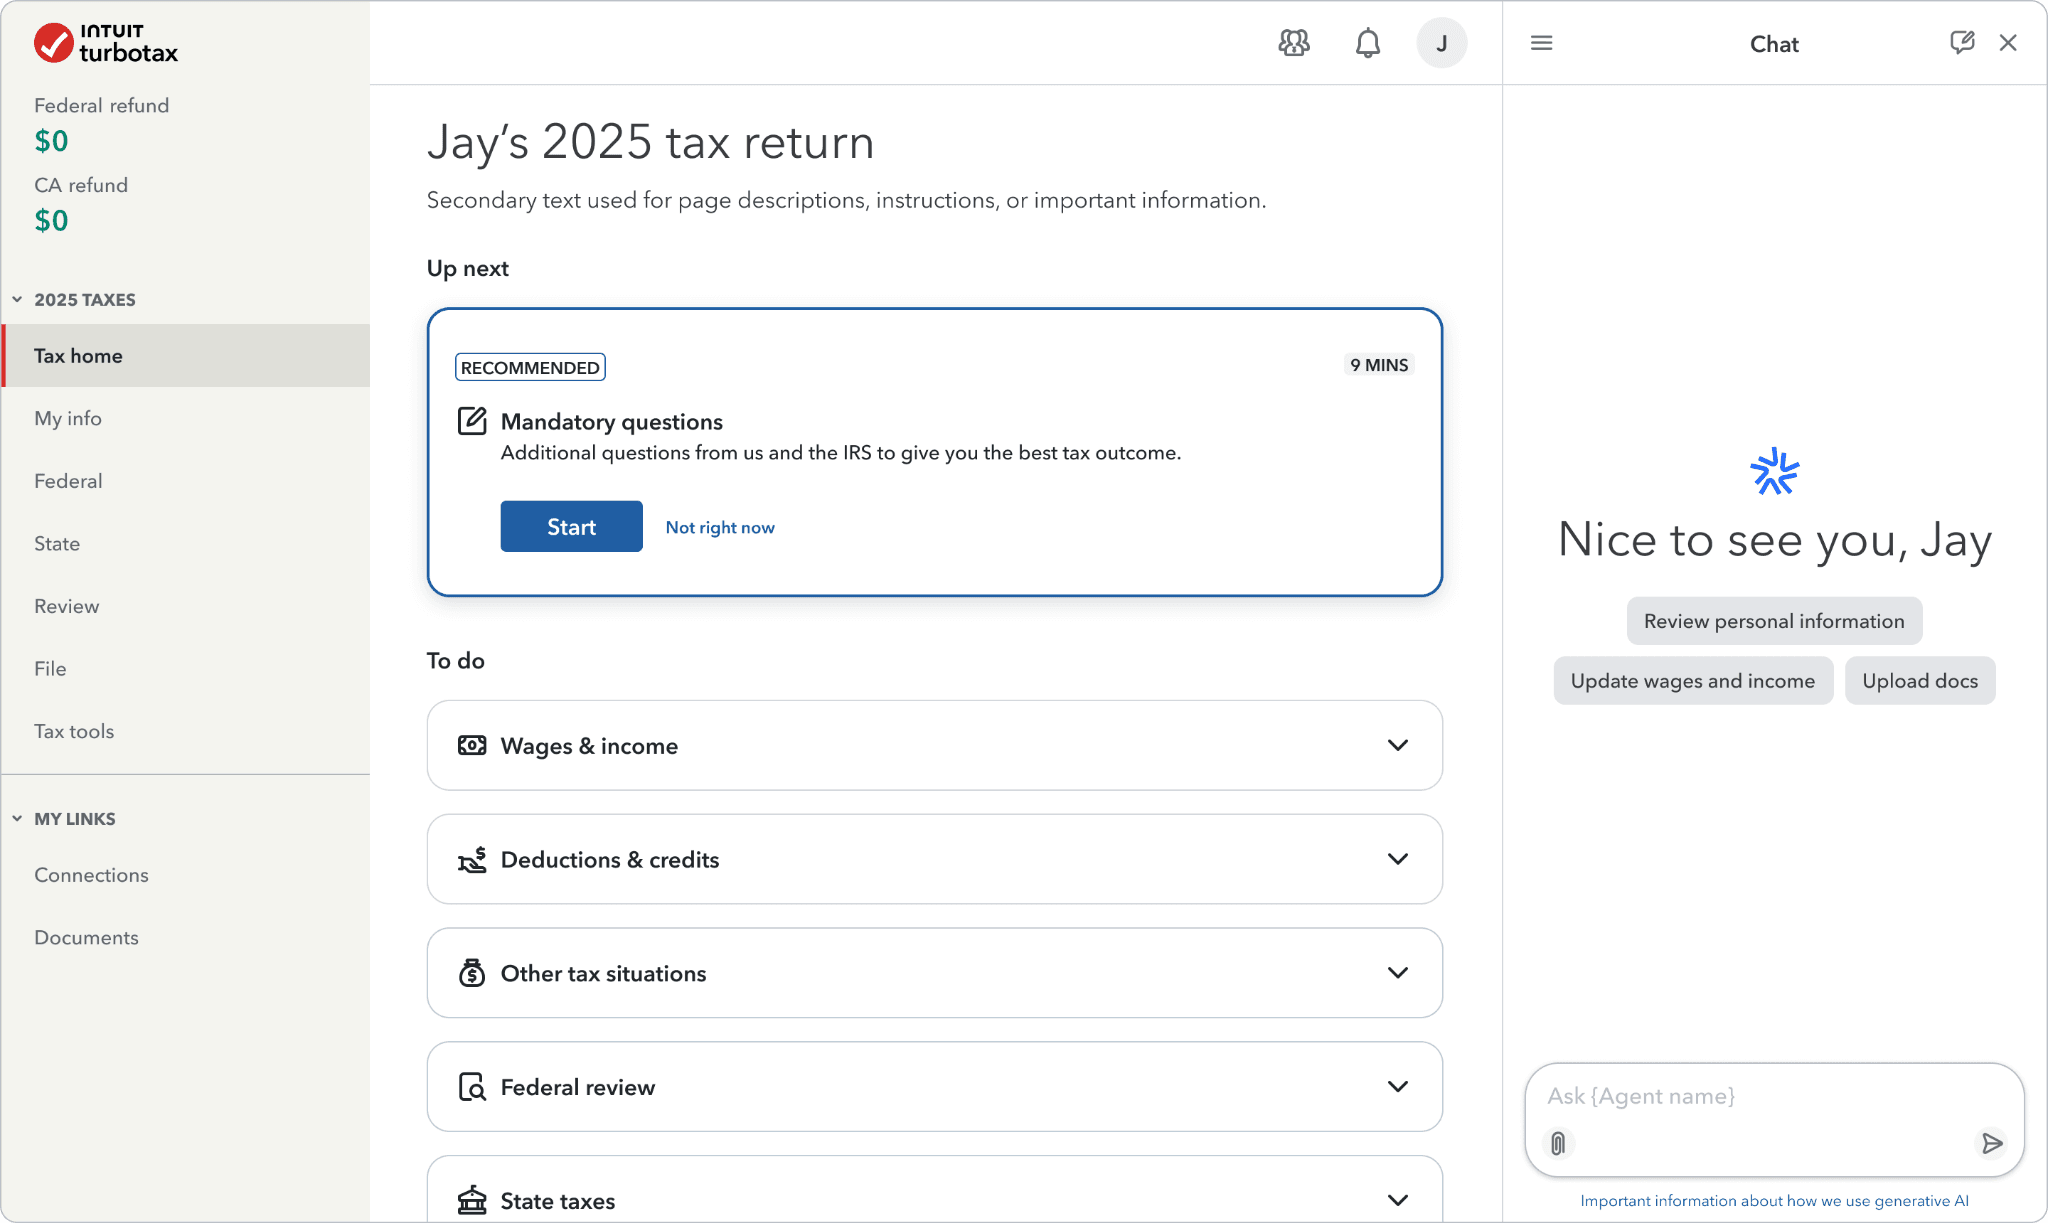This screenshot has width=2048, height=1223.
Task: Click the Mandatory questions edit icon
Action: point(472,421)
